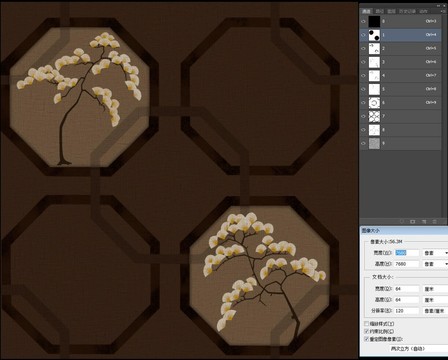Select the black channel 0 thumbnail
448x360 pixels.
click(x=374, y=21)
